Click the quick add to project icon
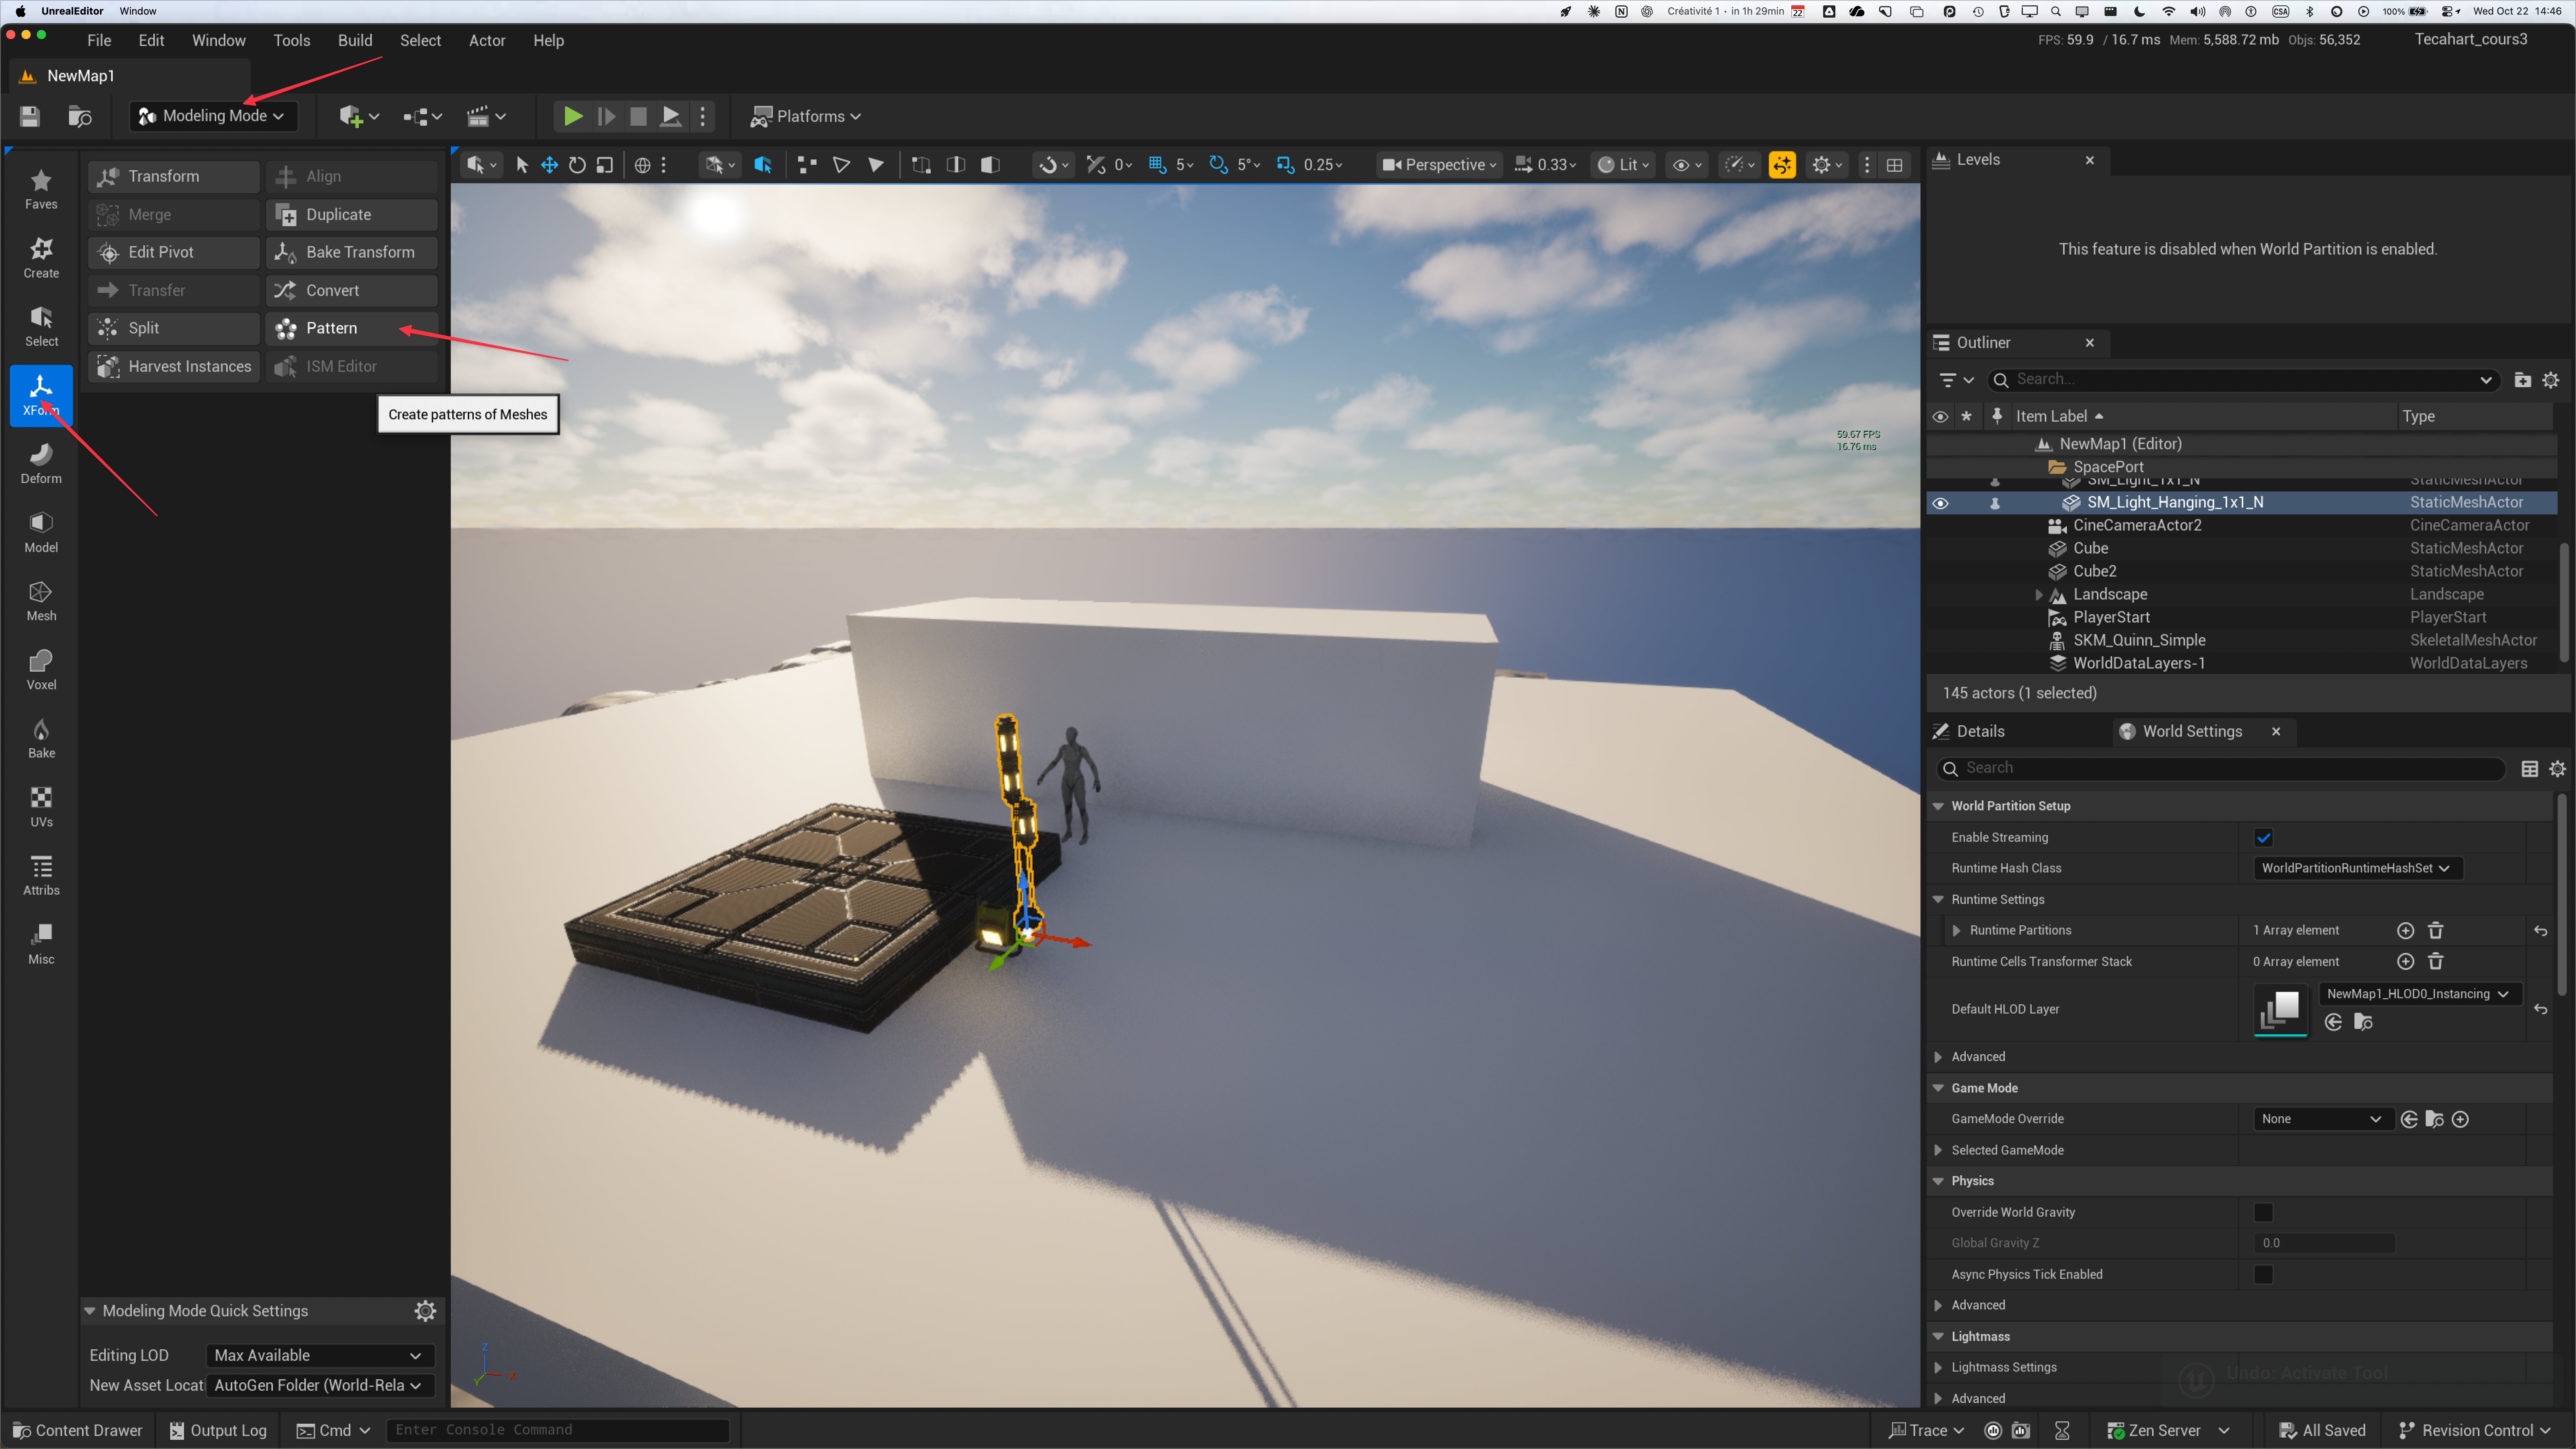Image resolution: width=2576 pixels, height=1449 pixels. click(x=358, y=116)
